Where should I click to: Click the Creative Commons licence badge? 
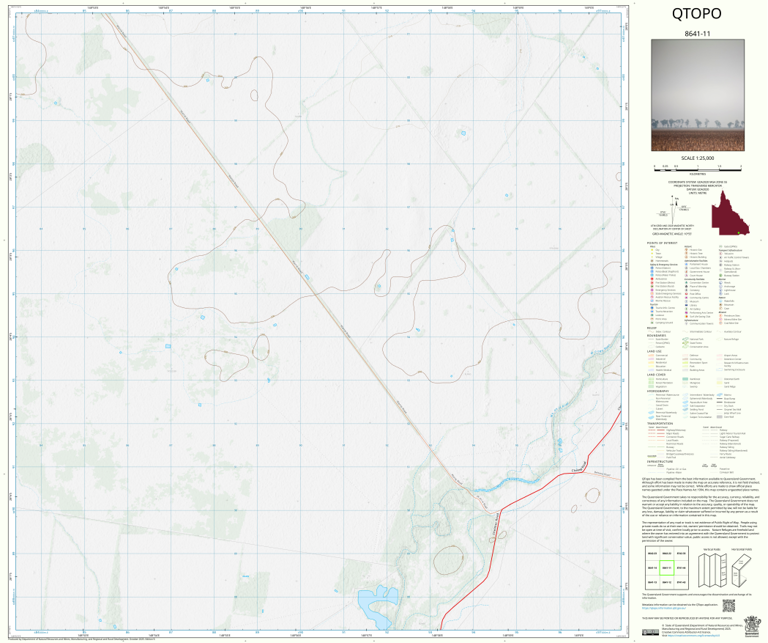[x=650, y=632]
